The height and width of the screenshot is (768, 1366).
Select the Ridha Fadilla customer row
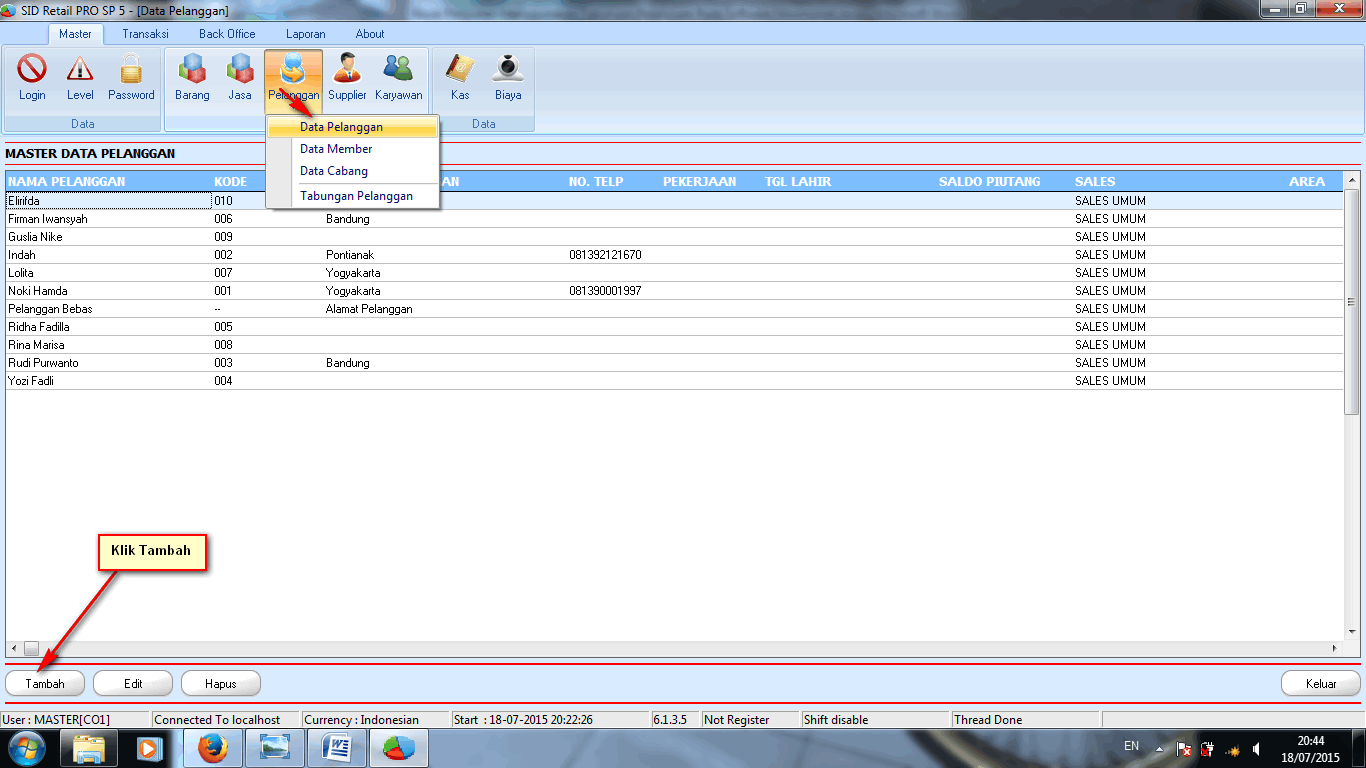pos(675,327)
